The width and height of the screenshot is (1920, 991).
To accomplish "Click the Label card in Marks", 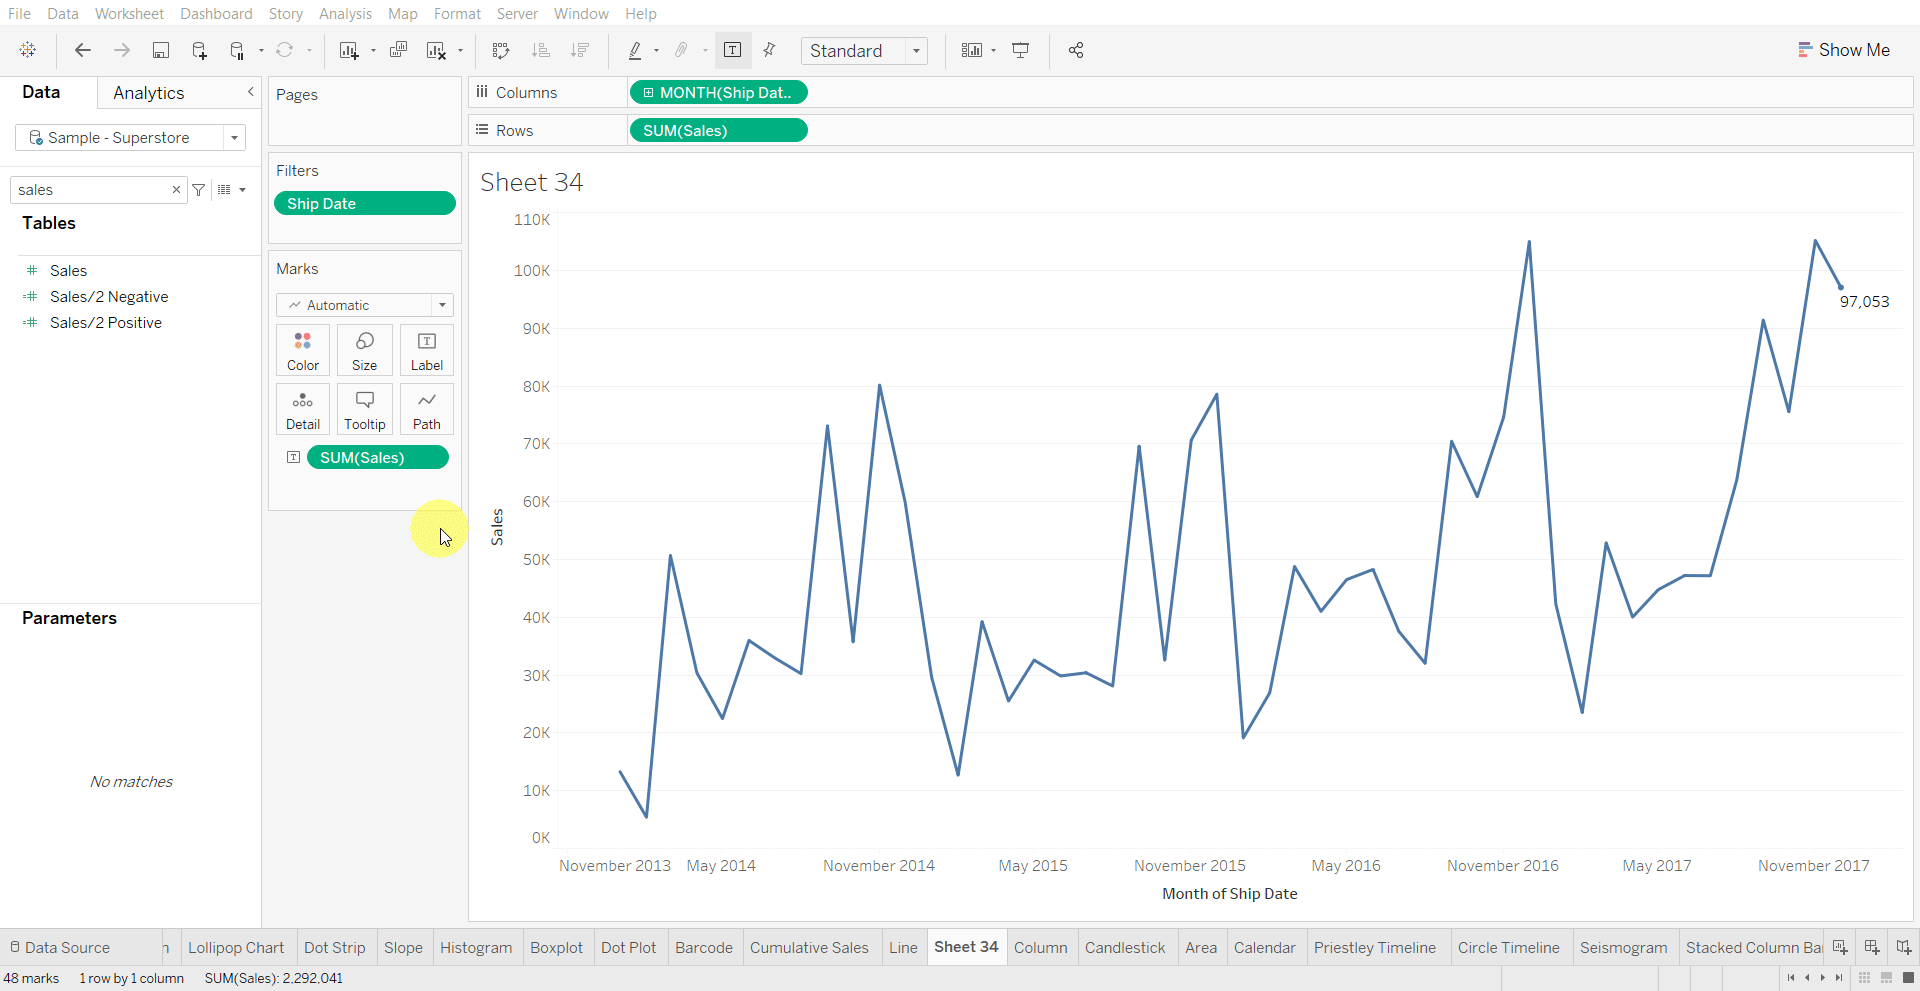I will click(x=427, y=351).
